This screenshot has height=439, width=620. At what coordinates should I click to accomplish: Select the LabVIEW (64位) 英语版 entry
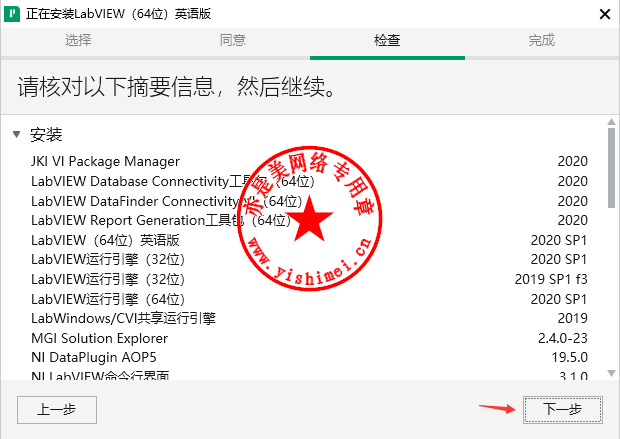(105, 240)
